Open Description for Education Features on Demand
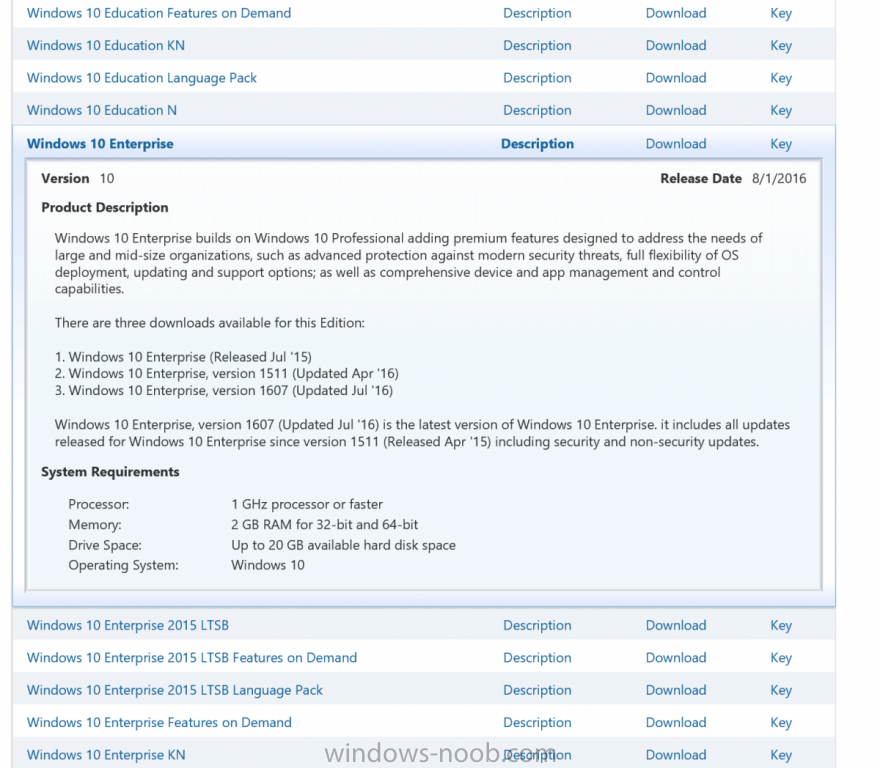Viewport: 880px width, 768px height. point(537,13)
